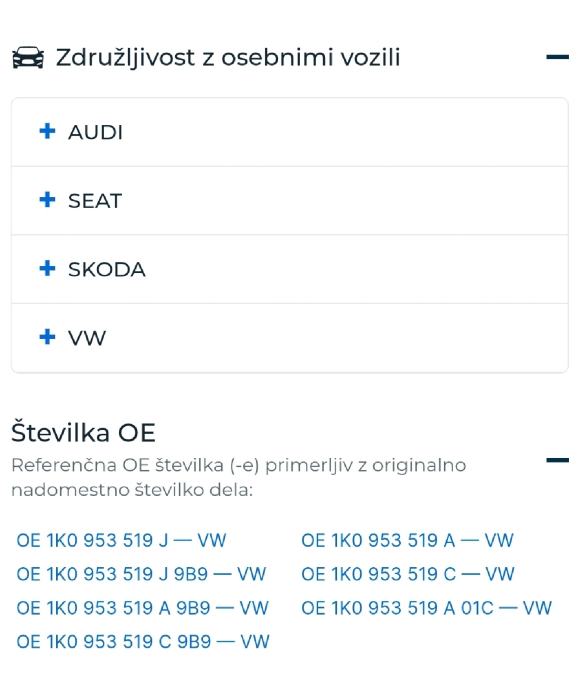
Task: Open link OE 1K0 953 519 C 9B9
Action: click(143, 642)
